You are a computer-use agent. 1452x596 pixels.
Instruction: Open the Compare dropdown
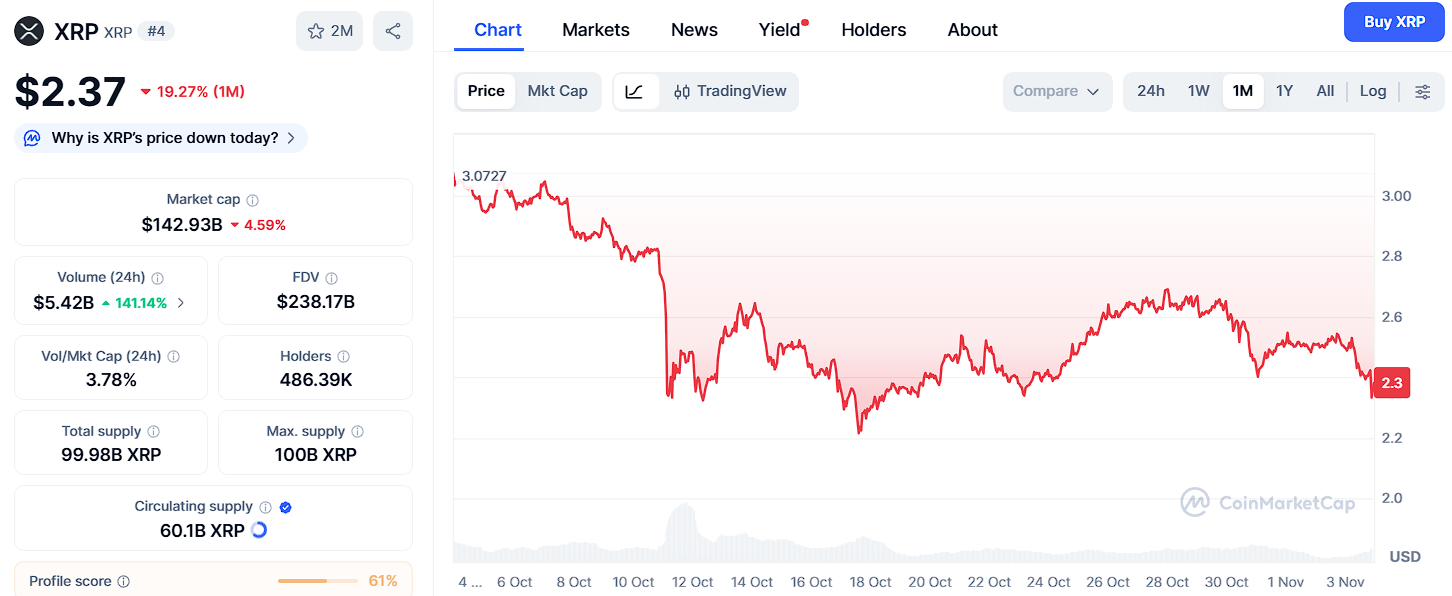pos(1057,91)
